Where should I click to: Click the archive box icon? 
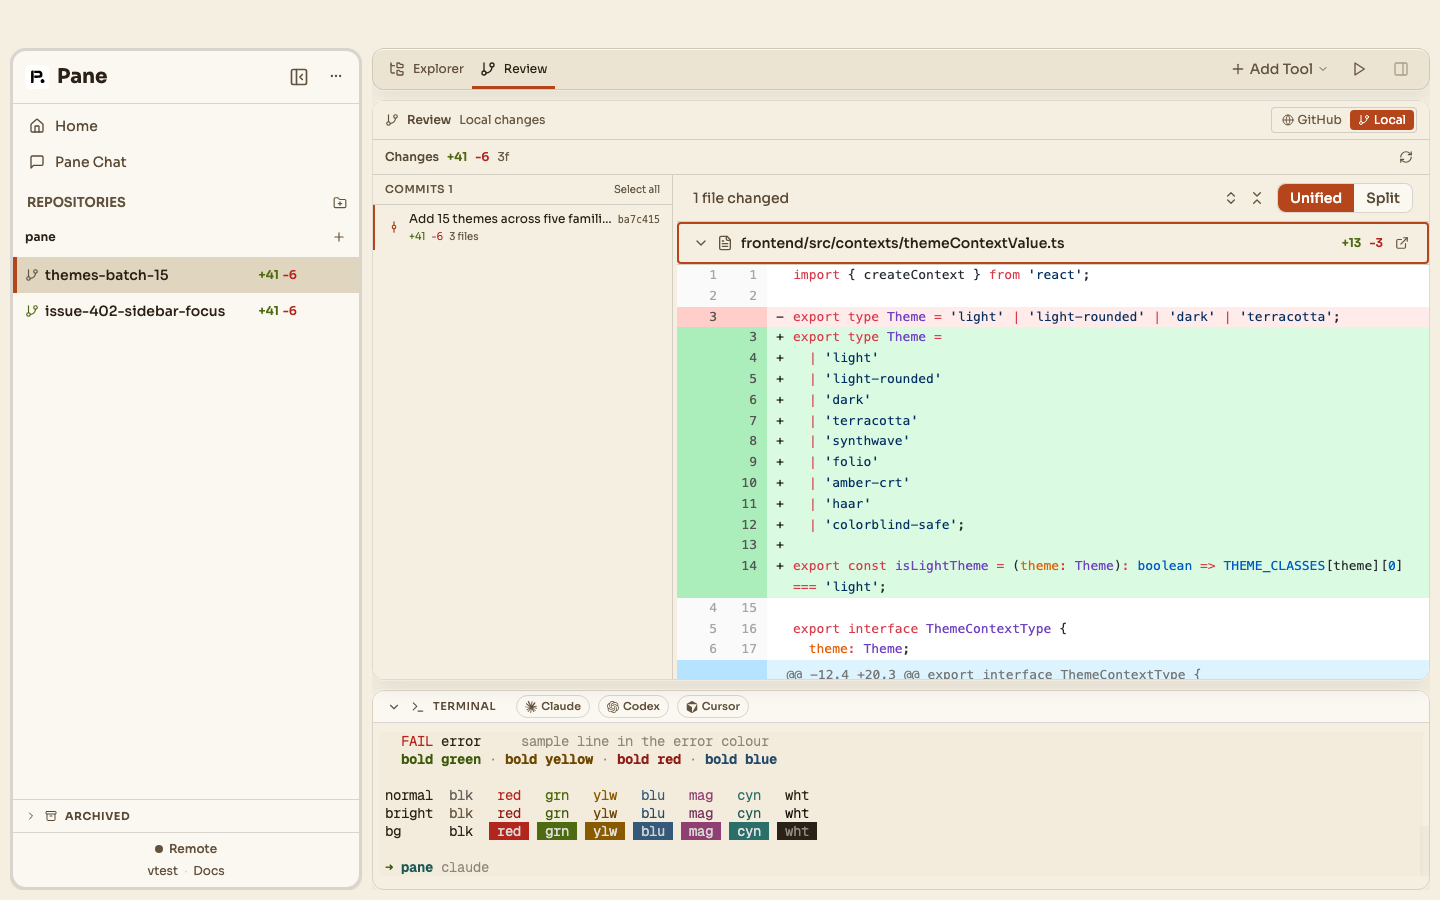click(51, 816)
